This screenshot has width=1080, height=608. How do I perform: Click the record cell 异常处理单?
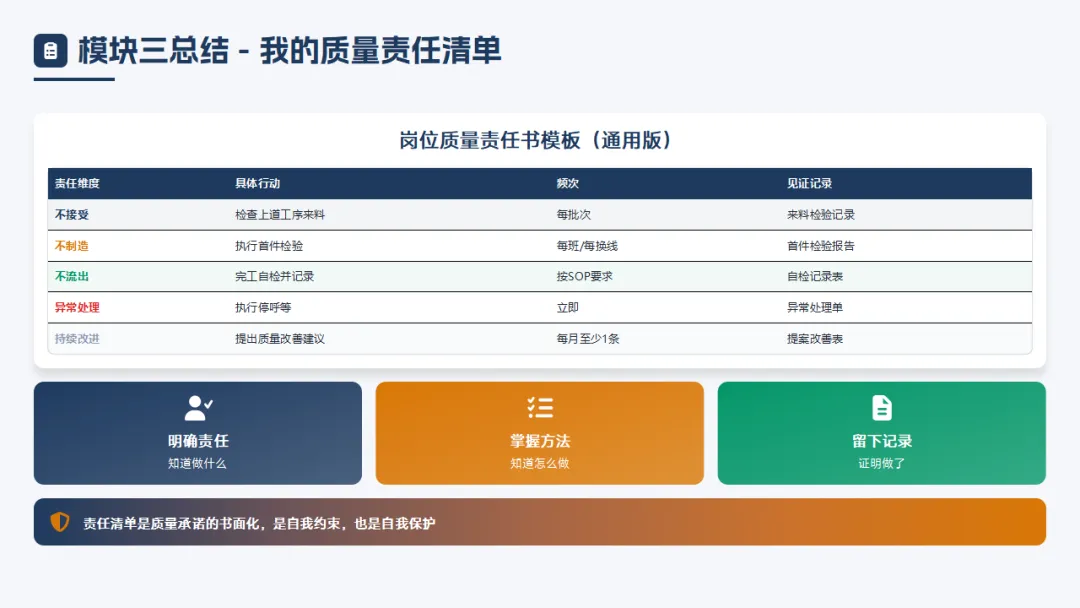point(815,307)
